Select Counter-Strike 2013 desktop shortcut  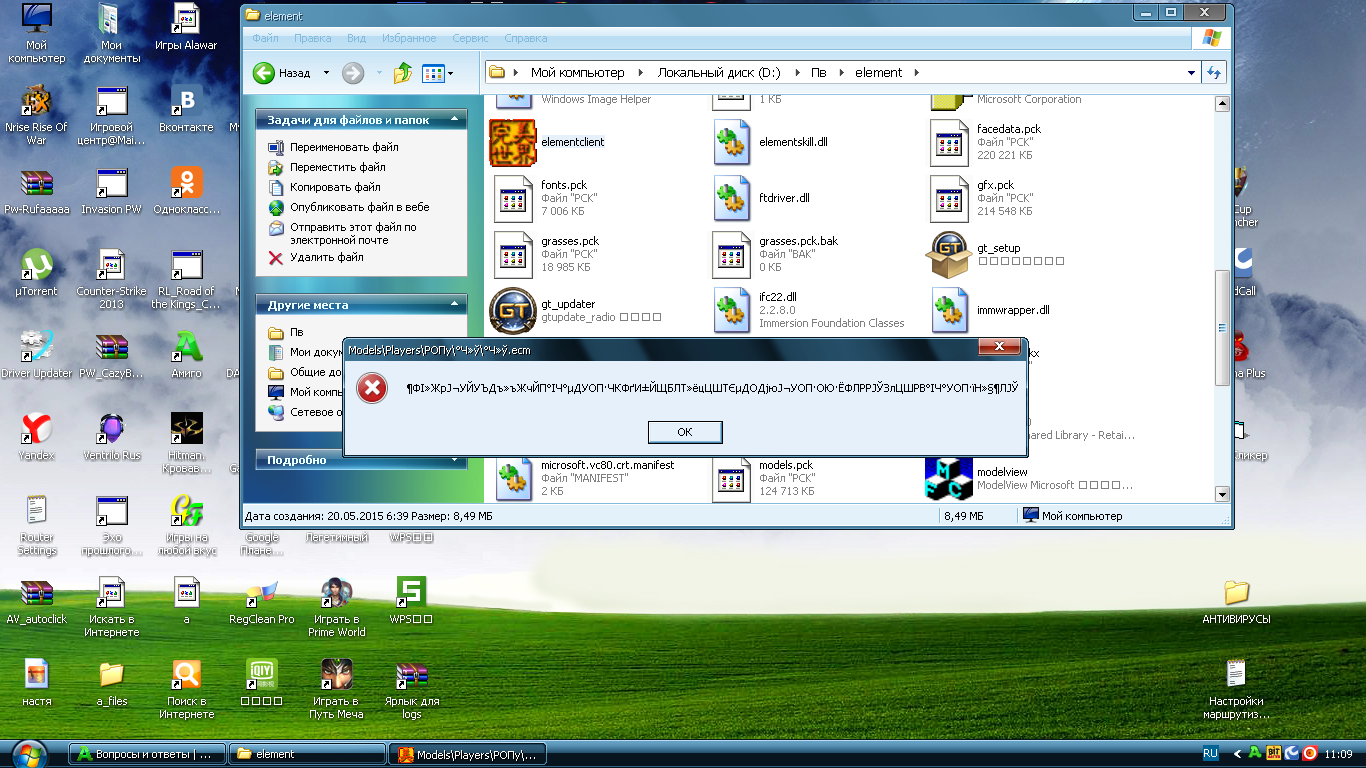pyautogui.click(x=111, y=279)
